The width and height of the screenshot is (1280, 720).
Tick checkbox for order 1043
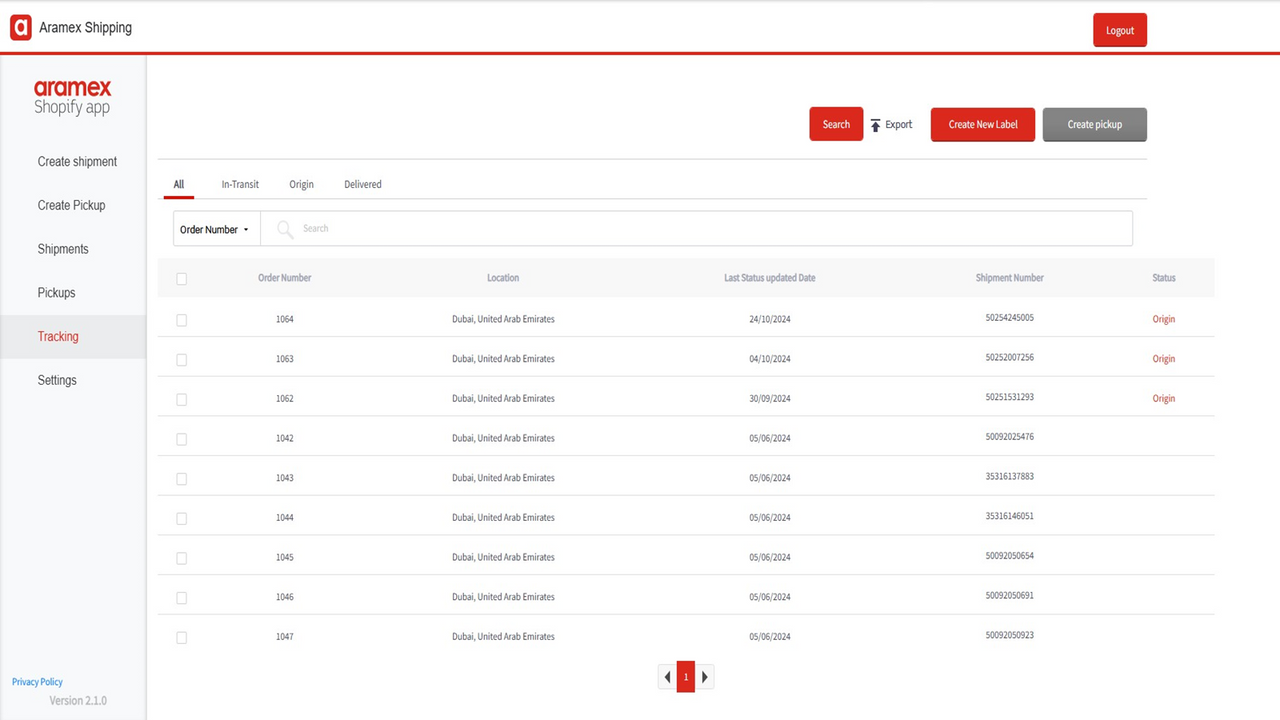181,479
